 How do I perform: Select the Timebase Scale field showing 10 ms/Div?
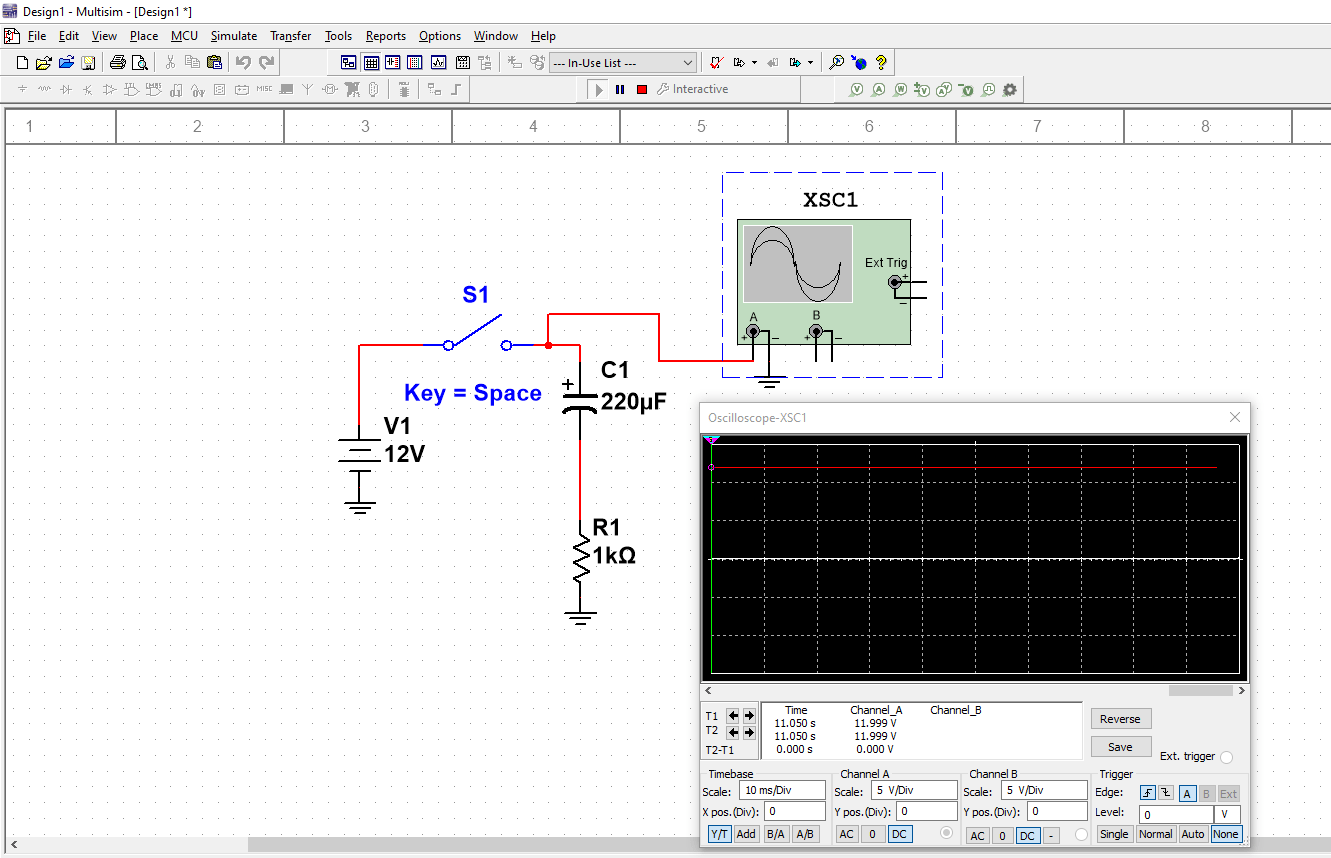[x=781, y=789]
